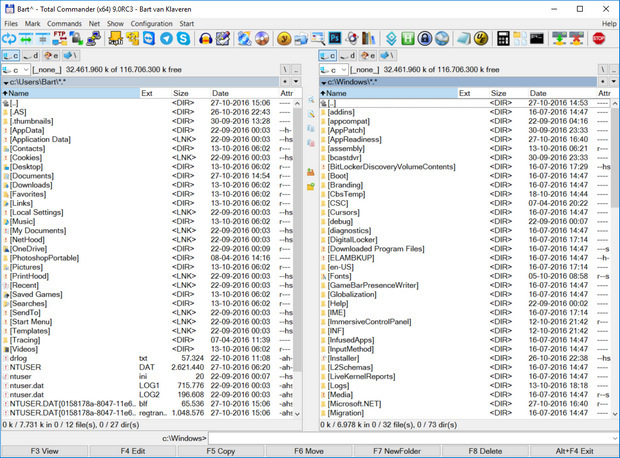Launch UltraEdit UE icon
Screen dimensions: 620x458
(481, 39)
